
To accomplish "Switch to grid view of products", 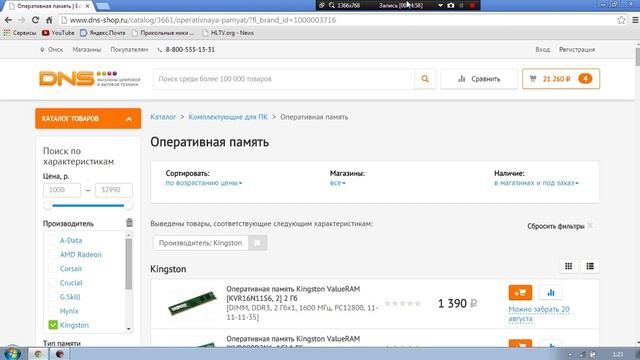I will (x=569, y=266).
